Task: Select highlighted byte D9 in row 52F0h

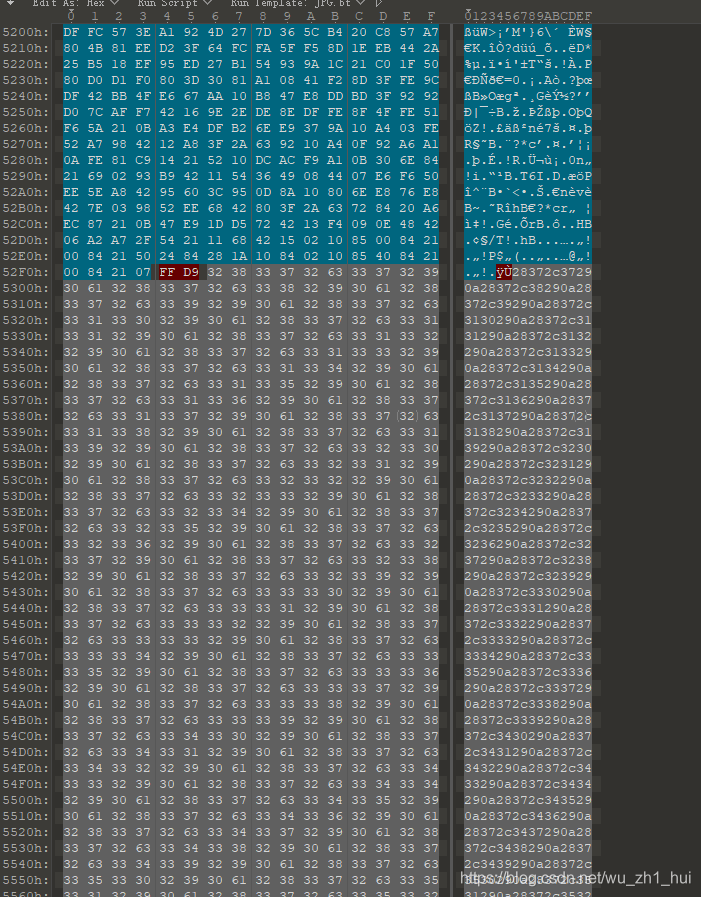Action: click(191, 272)
